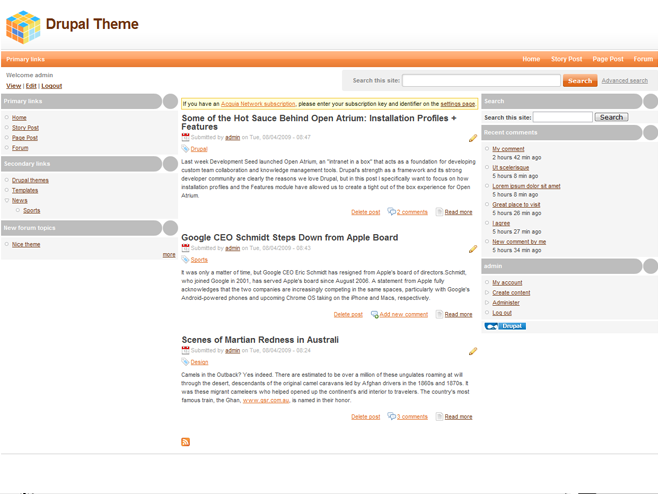Image resolution: width=658 pixels, height=494 pixels.
Task: Click the comment bubble icon beside 3 comments
Action: 391,416
